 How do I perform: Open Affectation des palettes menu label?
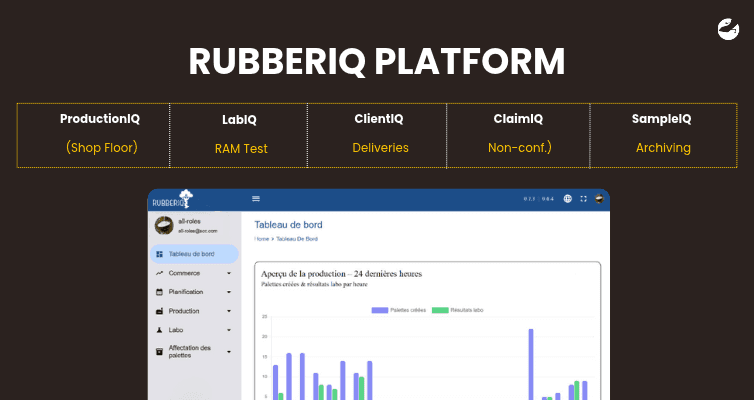pos(189,351)
